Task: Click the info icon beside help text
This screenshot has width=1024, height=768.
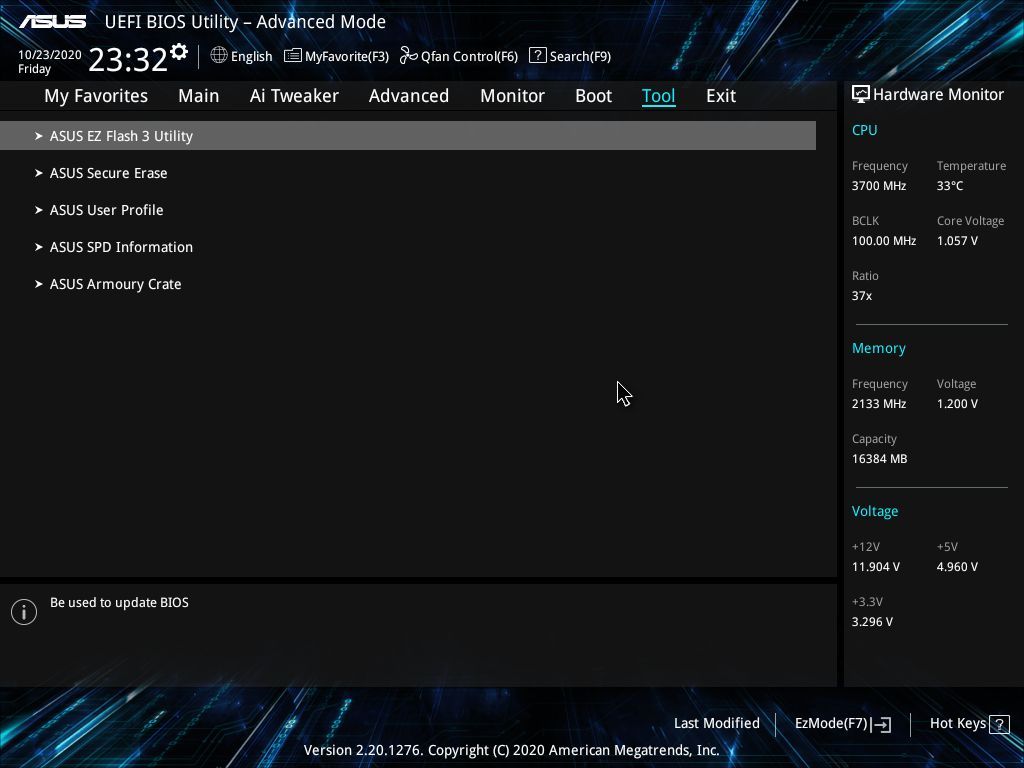Action: [24, 612]
